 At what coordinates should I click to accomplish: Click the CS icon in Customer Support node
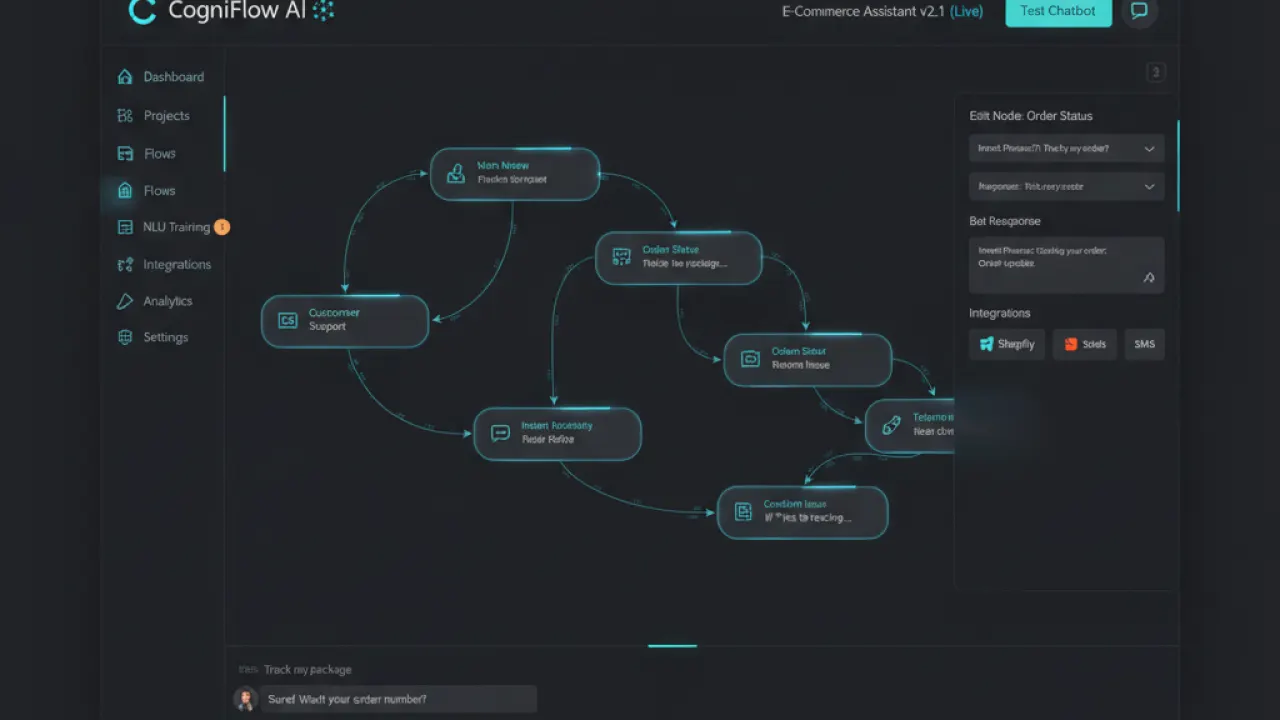tap(288, 321)
